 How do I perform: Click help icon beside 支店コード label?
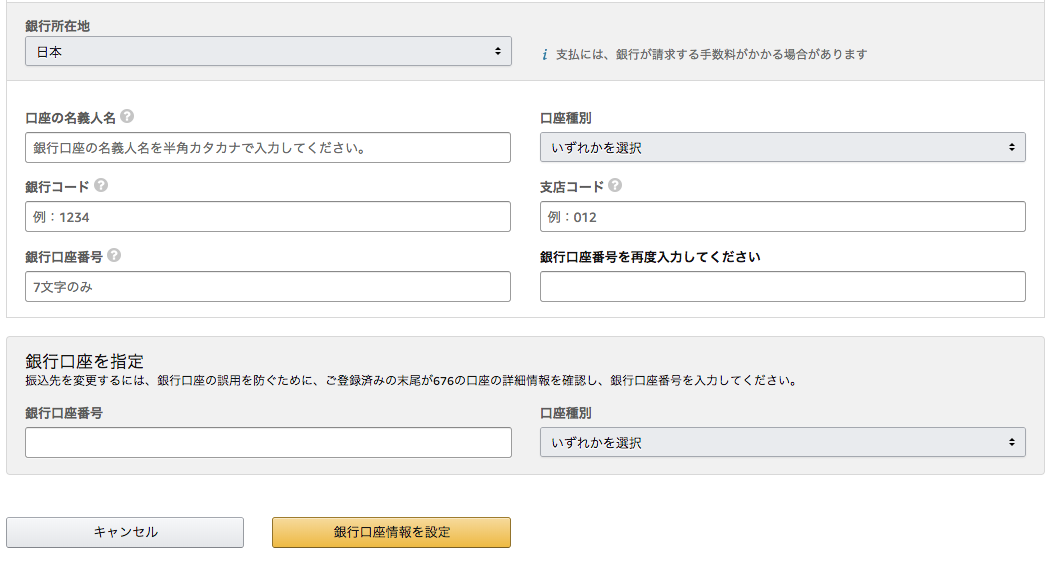[x=615, y=185]
